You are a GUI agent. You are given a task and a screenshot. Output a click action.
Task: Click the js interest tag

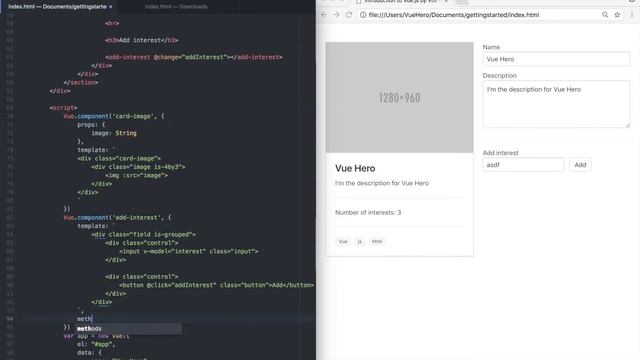[359, 242]
